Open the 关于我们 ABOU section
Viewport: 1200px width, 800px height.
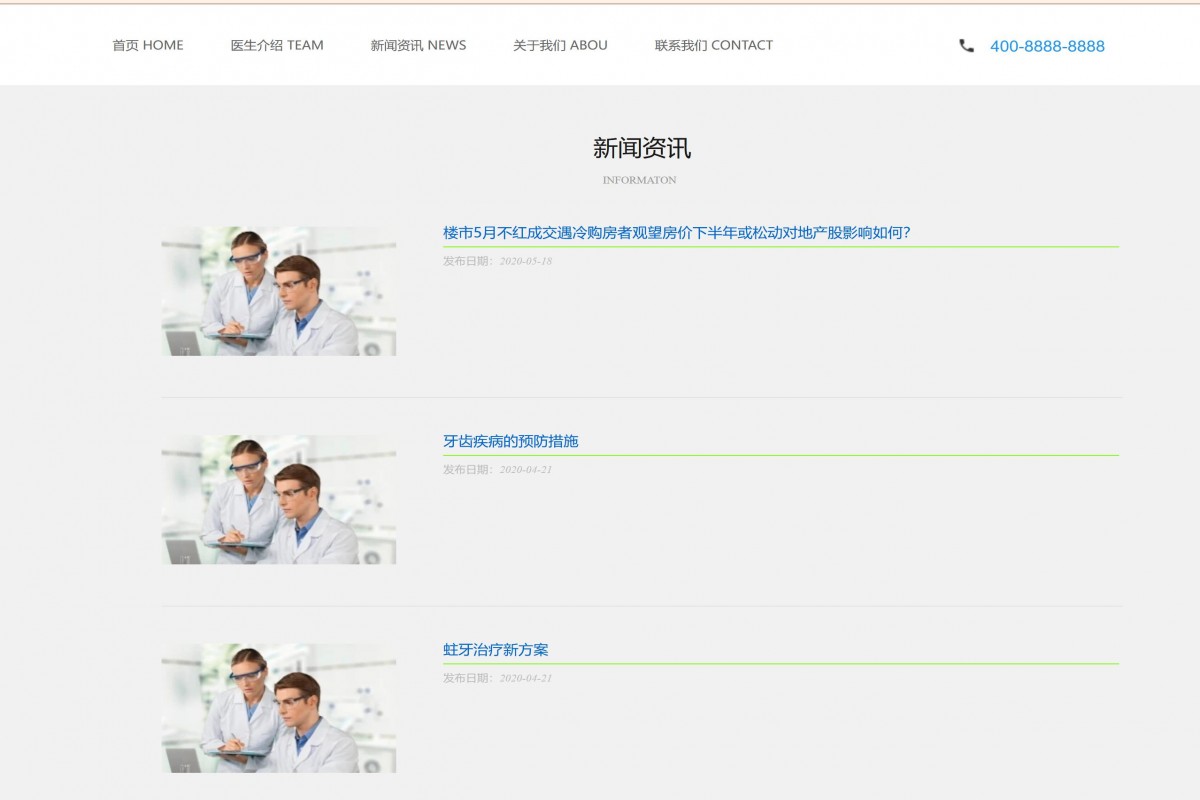[558, 45]
